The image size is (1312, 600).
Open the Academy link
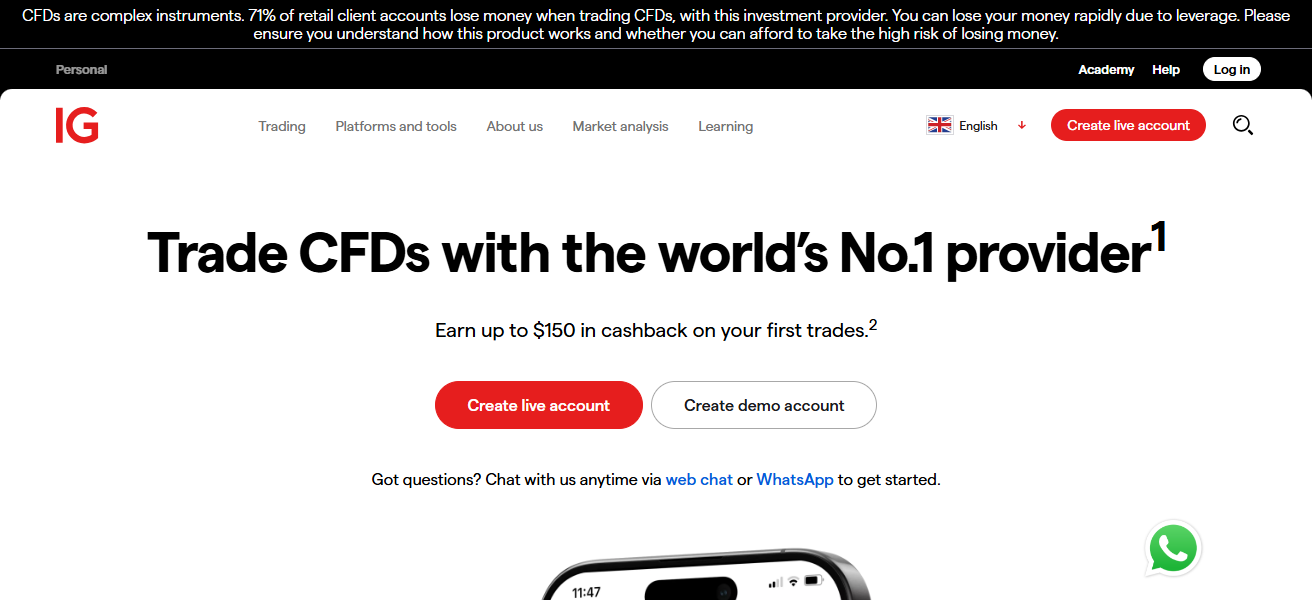pos(1106,69)
